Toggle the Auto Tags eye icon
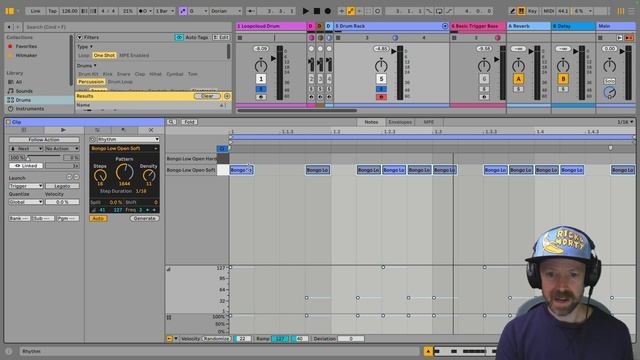This screenshot has height=360, width=640. (179, 37)
